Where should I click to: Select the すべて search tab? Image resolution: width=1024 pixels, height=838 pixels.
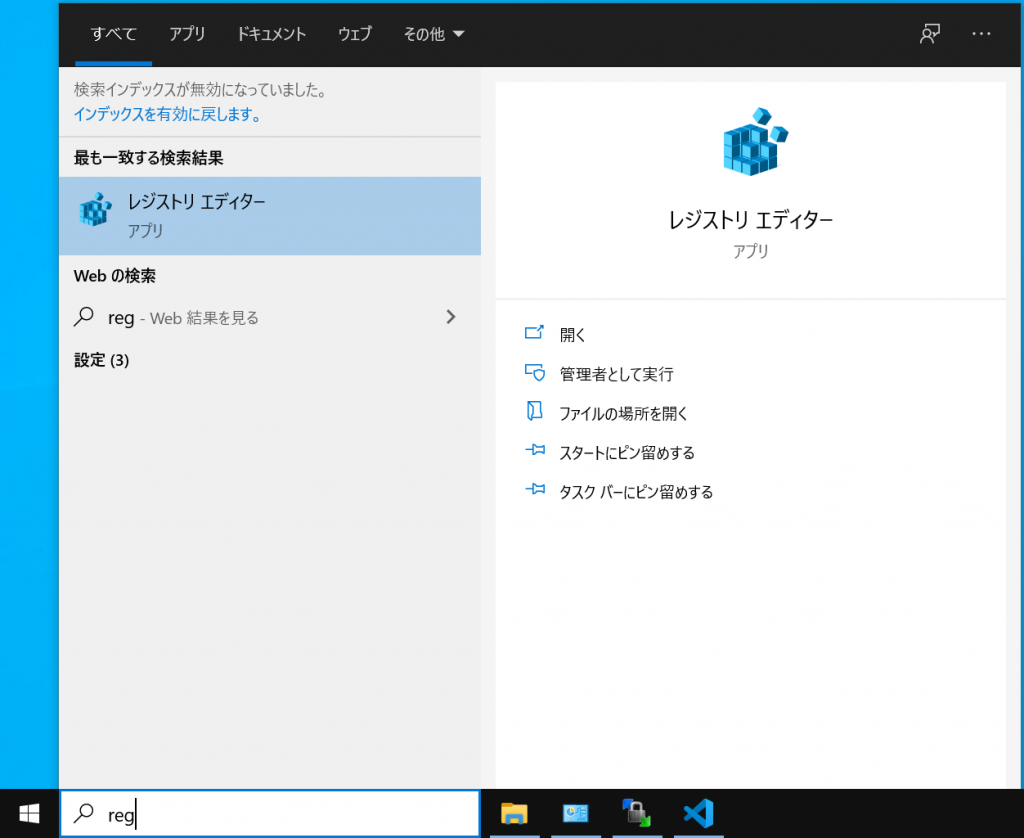pyautogui.click(x=114, y=34)
